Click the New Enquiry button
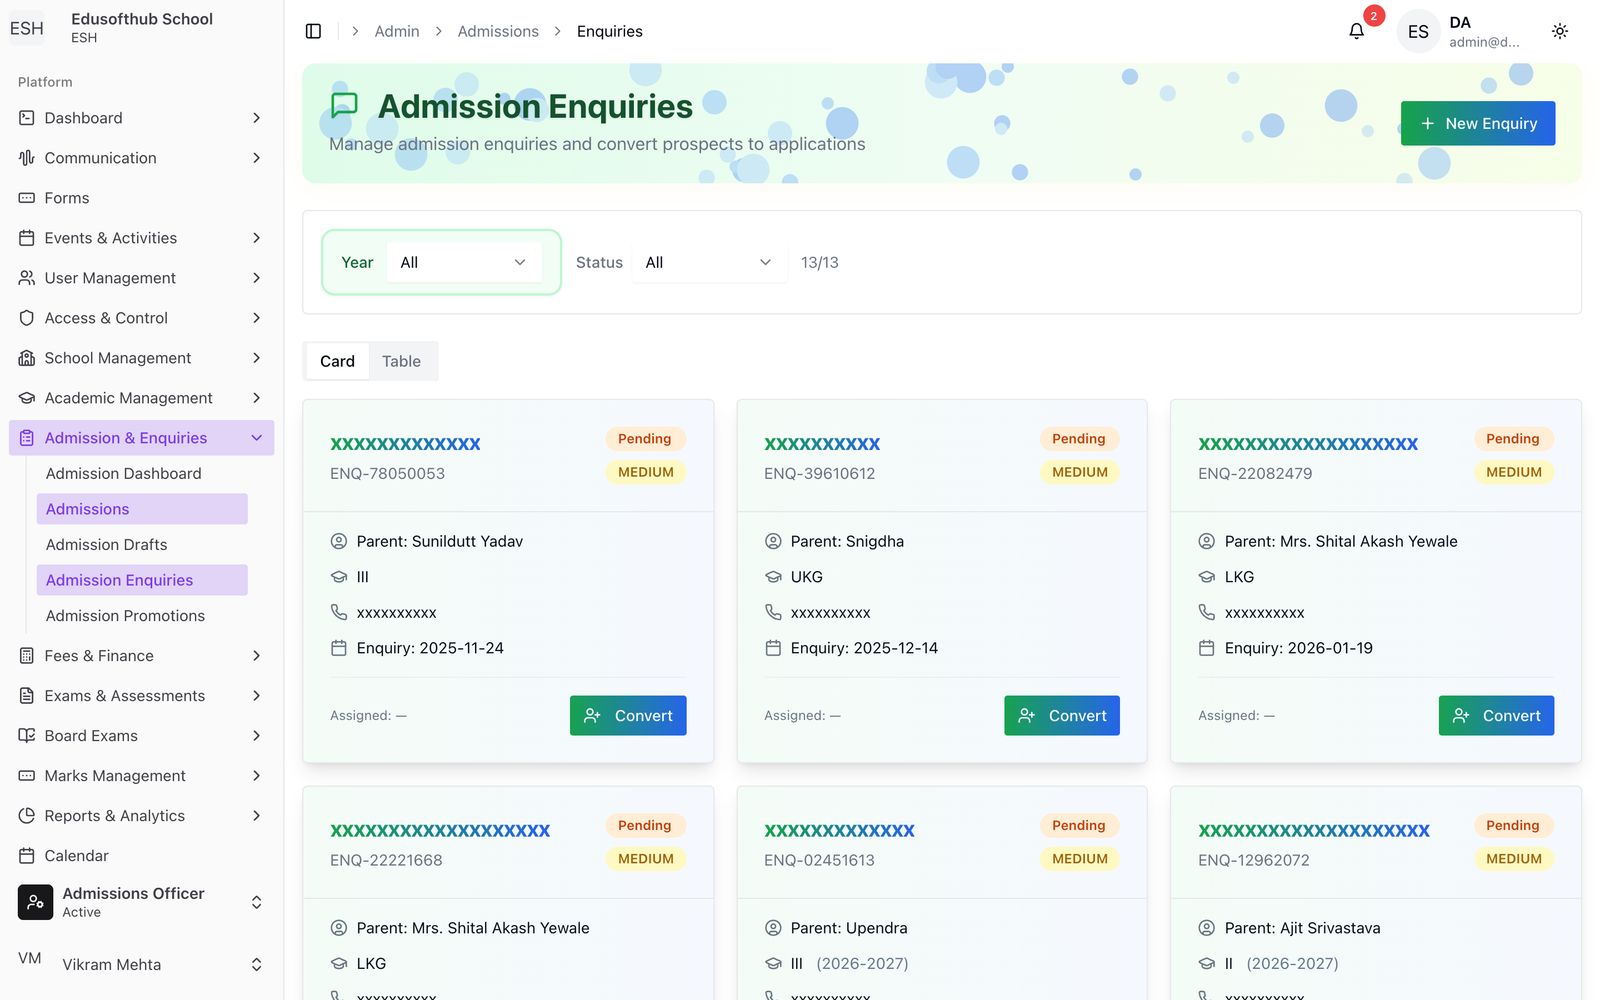The height and width of the screenshot is (1000, 1600). pyautogui.click(x=1478, y=123)
